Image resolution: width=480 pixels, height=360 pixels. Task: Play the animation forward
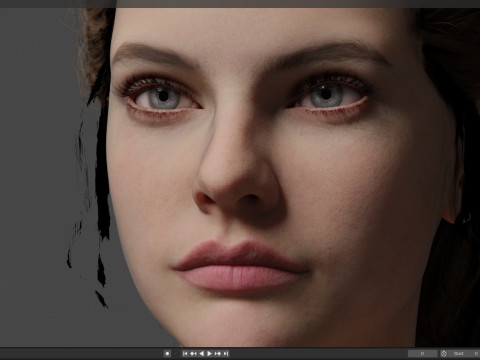[x=209, y=353]
